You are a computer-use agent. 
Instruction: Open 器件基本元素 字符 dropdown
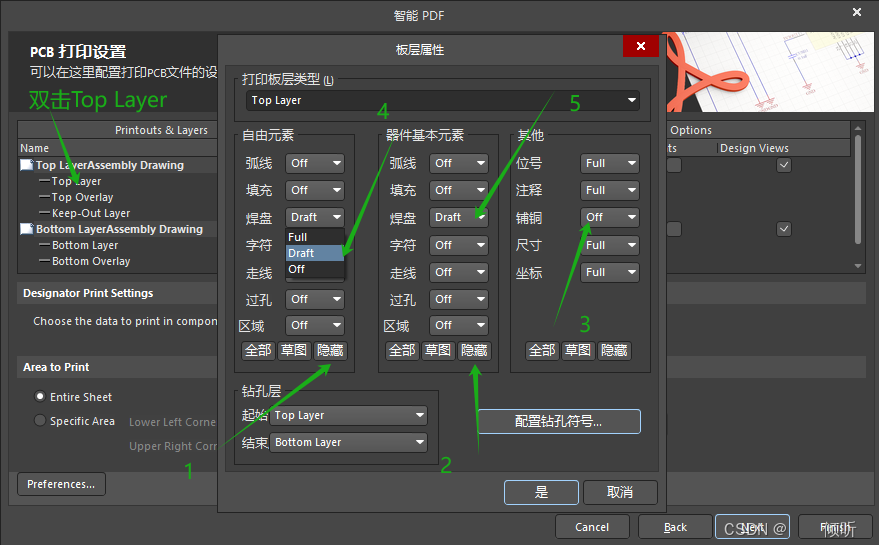coord(459,245)
